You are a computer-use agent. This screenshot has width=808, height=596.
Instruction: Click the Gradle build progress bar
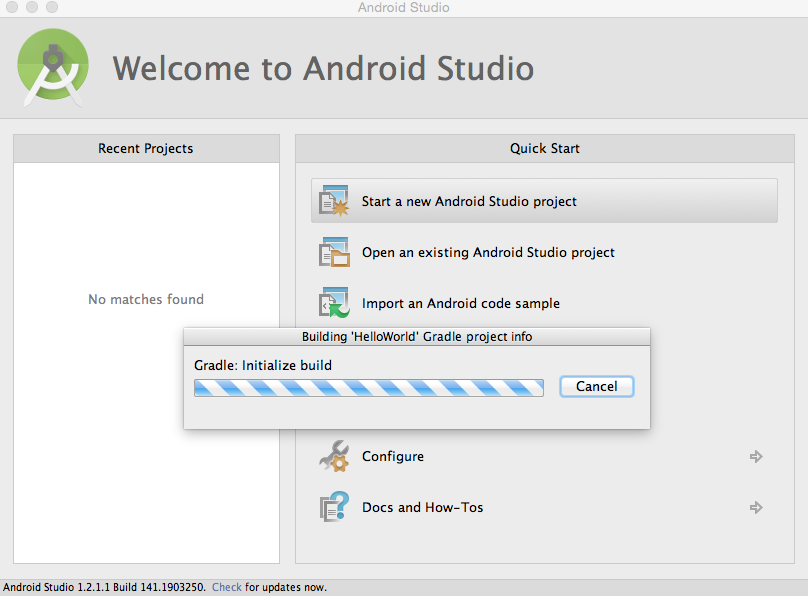[x=369, y=388]
